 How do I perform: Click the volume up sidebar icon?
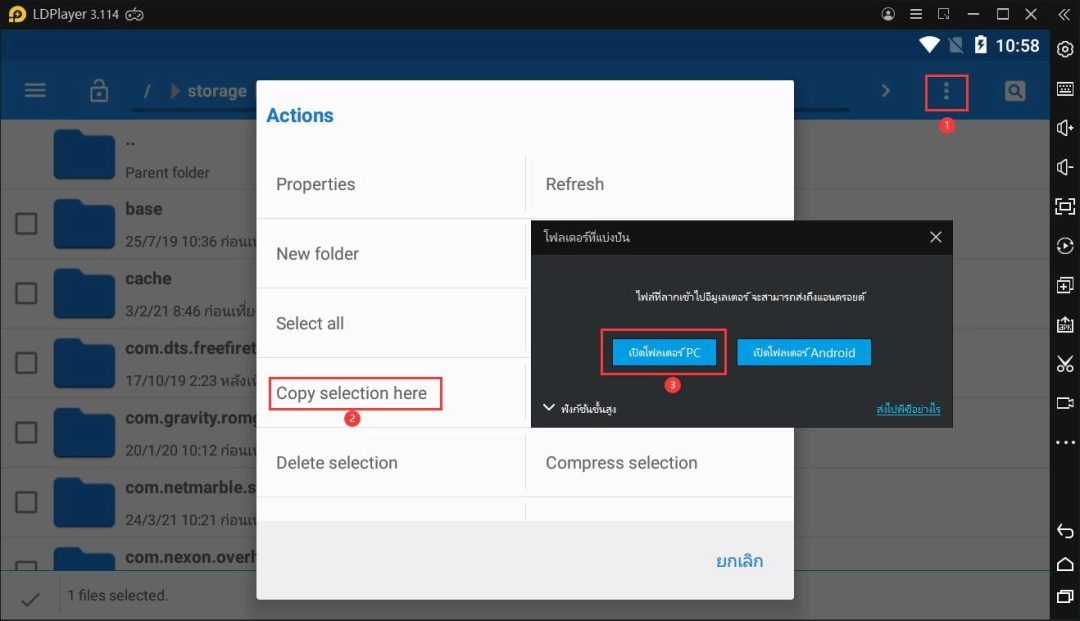point(1065,128)
